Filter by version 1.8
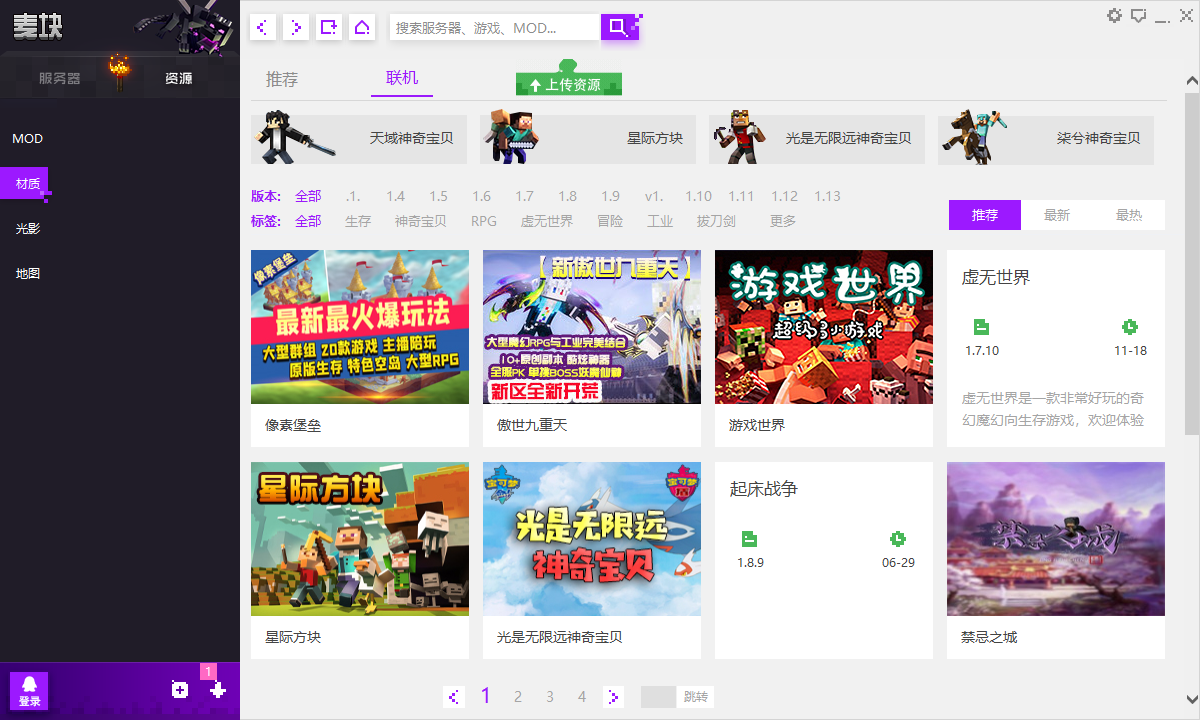This screenshot has height=720, width=1200. (x=568, y=196)
